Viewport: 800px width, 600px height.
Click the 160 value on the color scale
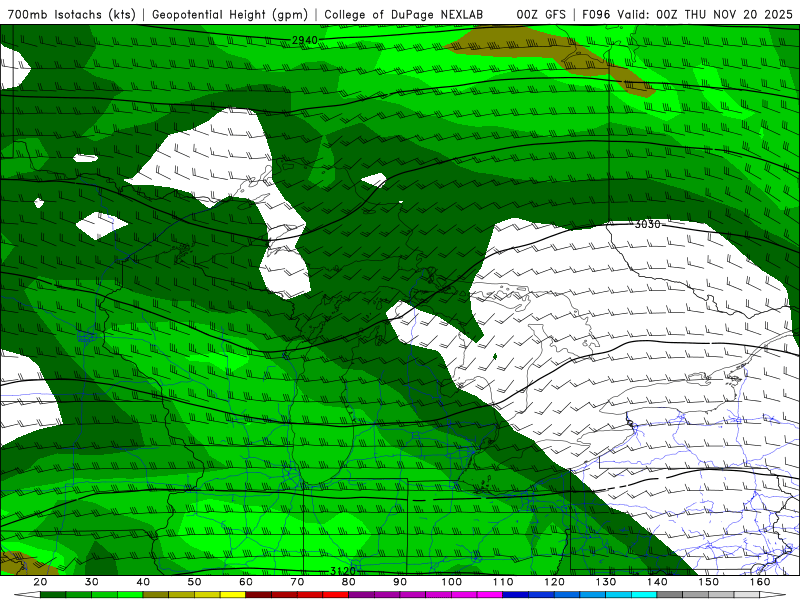pyautogui.click(x=760, y=582)
